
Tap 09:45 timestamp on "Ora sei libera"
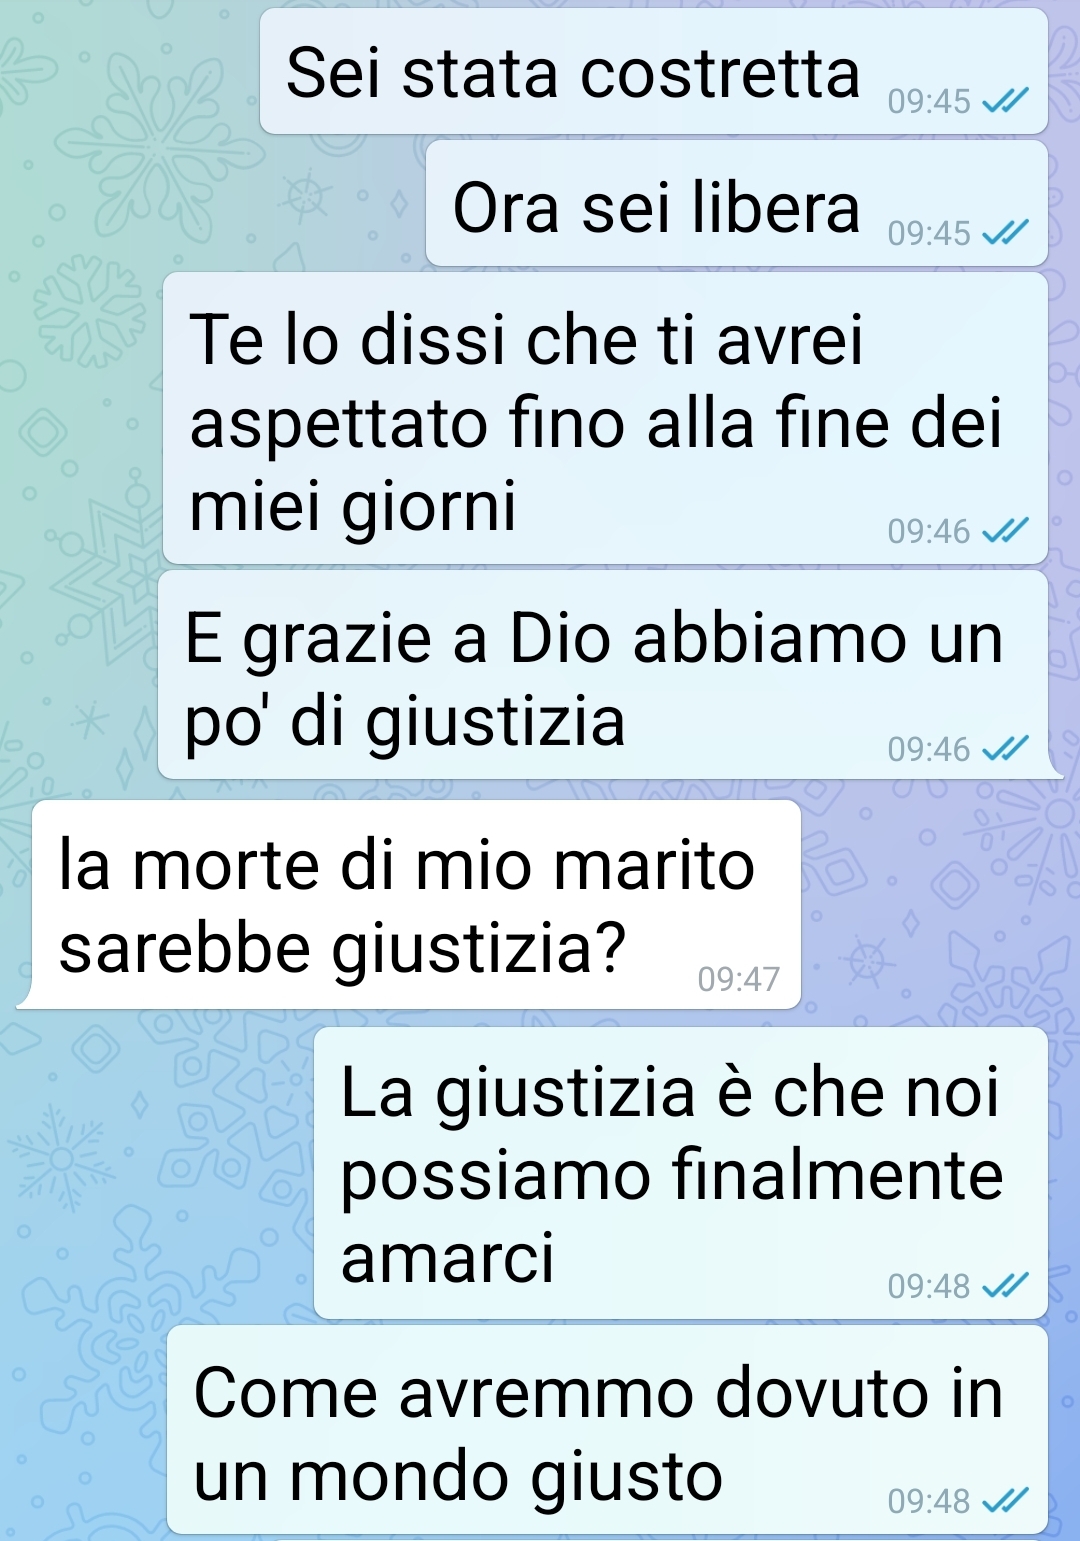point(929,233)
